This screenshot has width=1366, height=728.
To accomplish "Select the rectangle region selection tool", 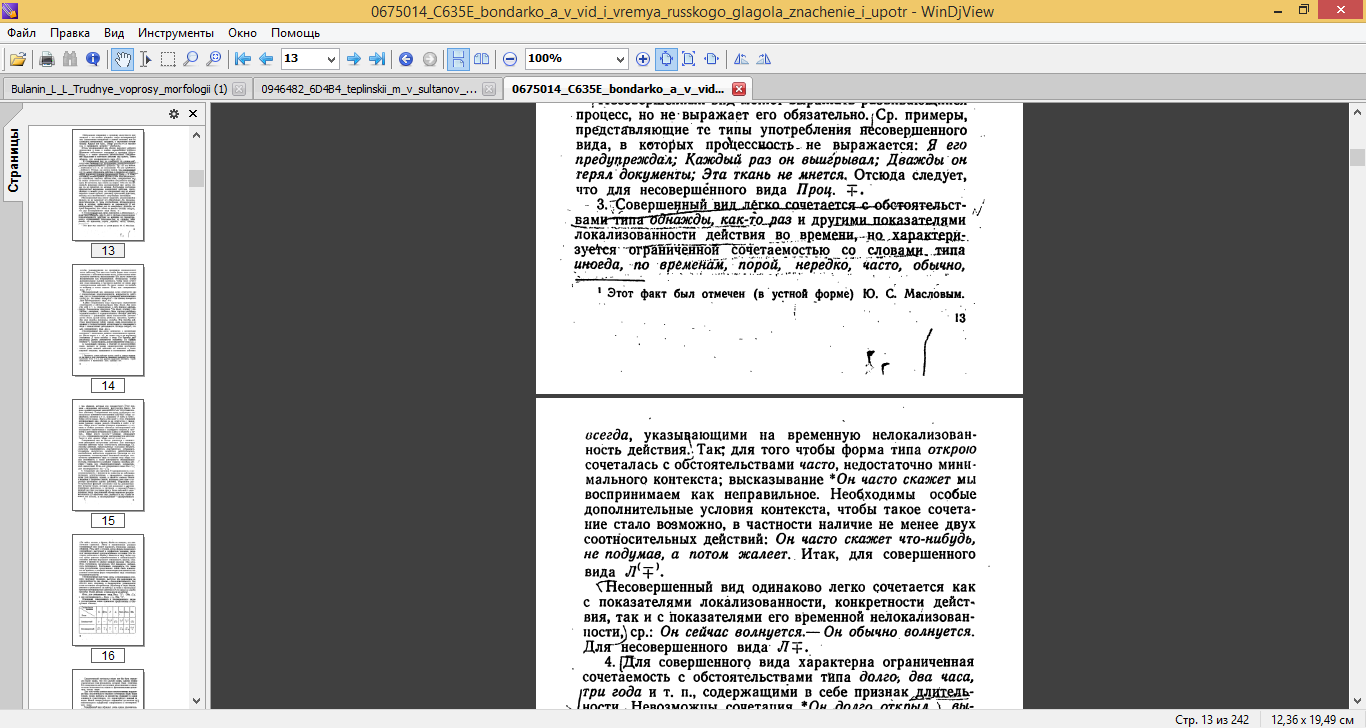I will (x=168, y=58).
